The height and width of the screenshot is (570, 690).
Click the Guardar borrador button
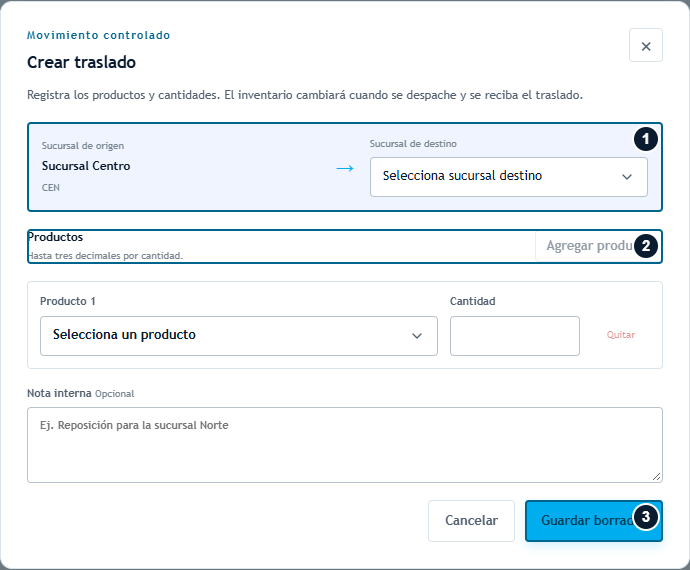point(593,520)
